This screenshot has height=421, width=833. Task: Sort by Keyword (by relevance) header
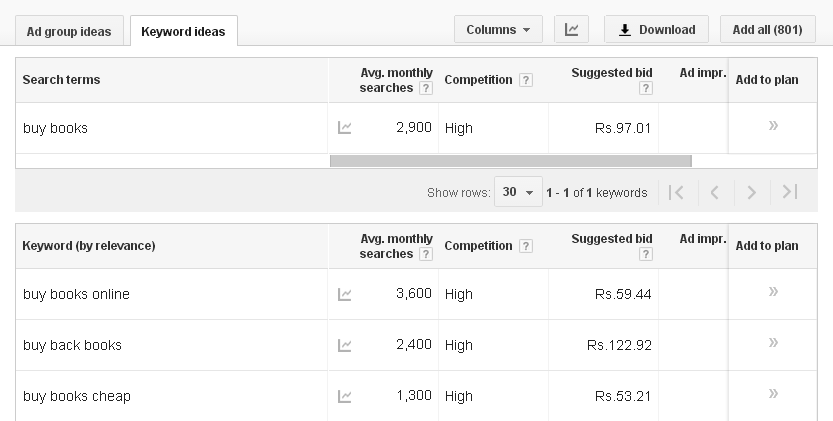point(88,246)
